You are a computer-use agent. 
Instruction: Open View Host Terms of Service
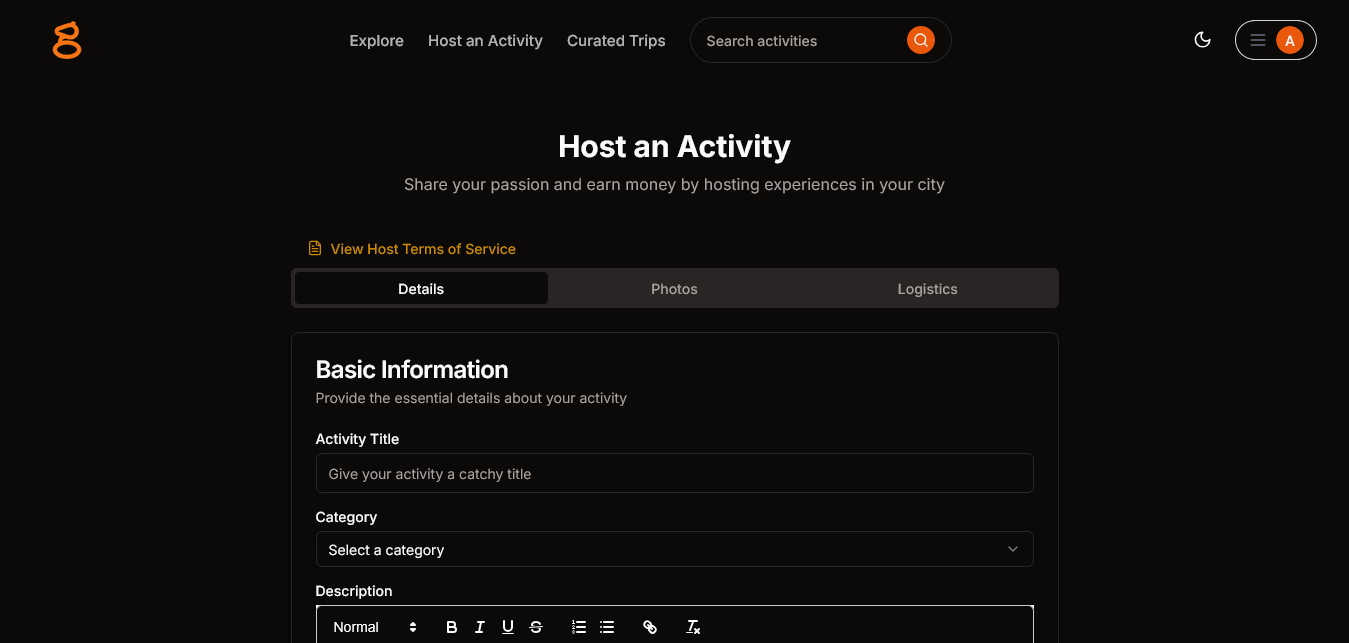[423, 248]
